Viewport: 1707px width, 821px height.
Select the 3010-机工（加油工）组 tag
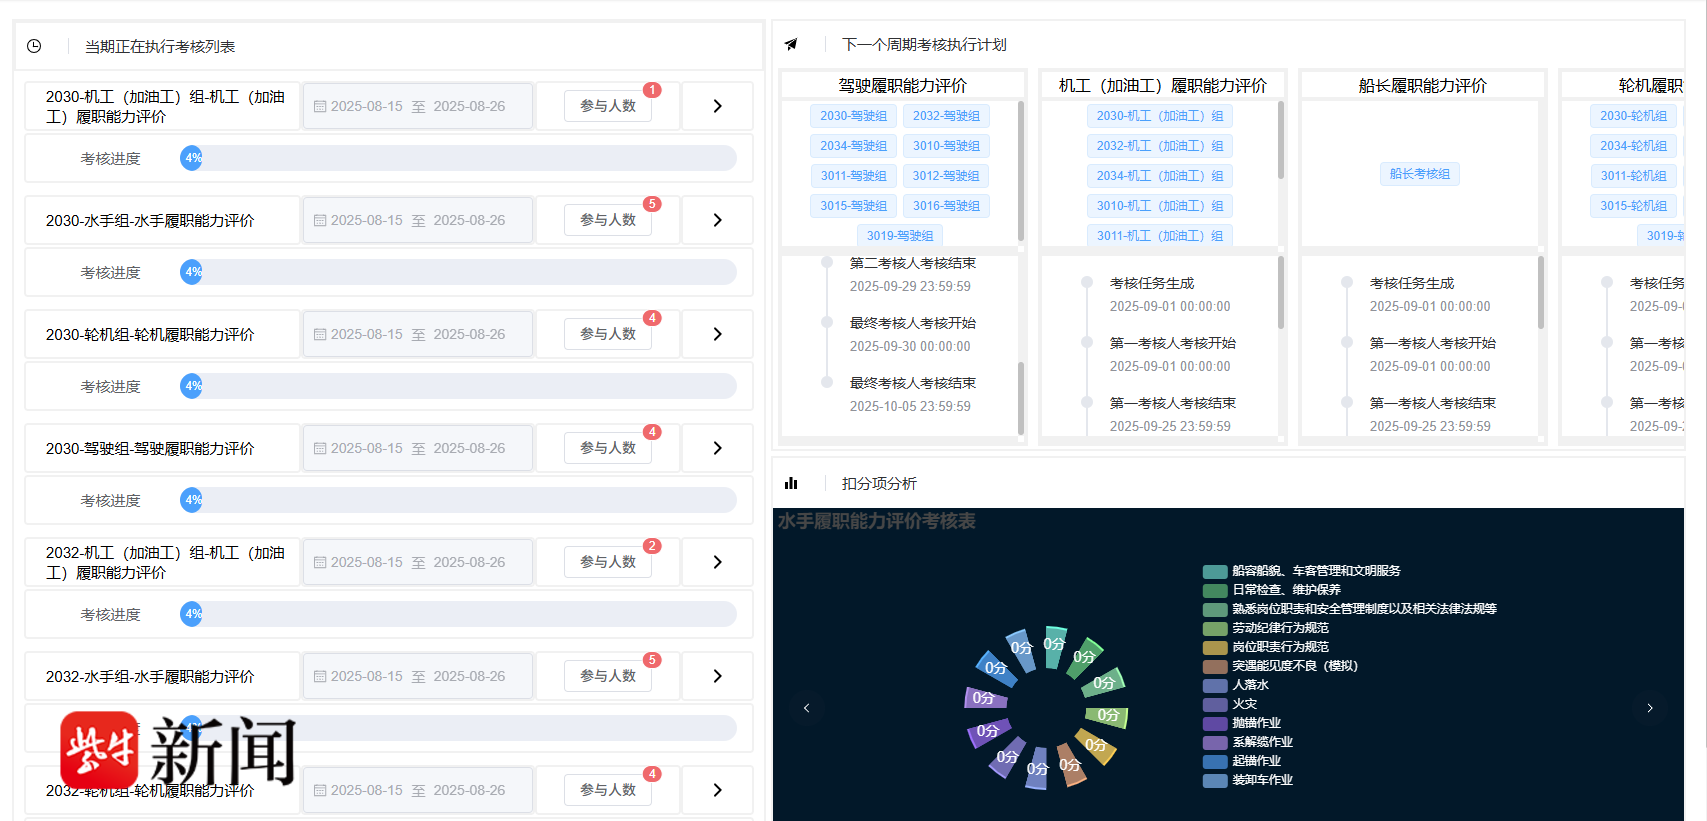tap(1160, 206)
